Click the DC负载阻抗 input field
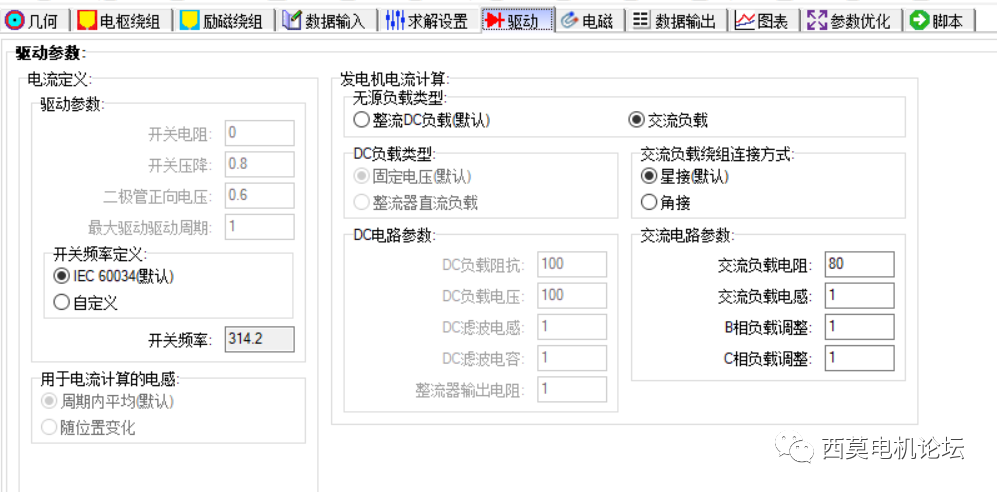 (x=572, y=264)
